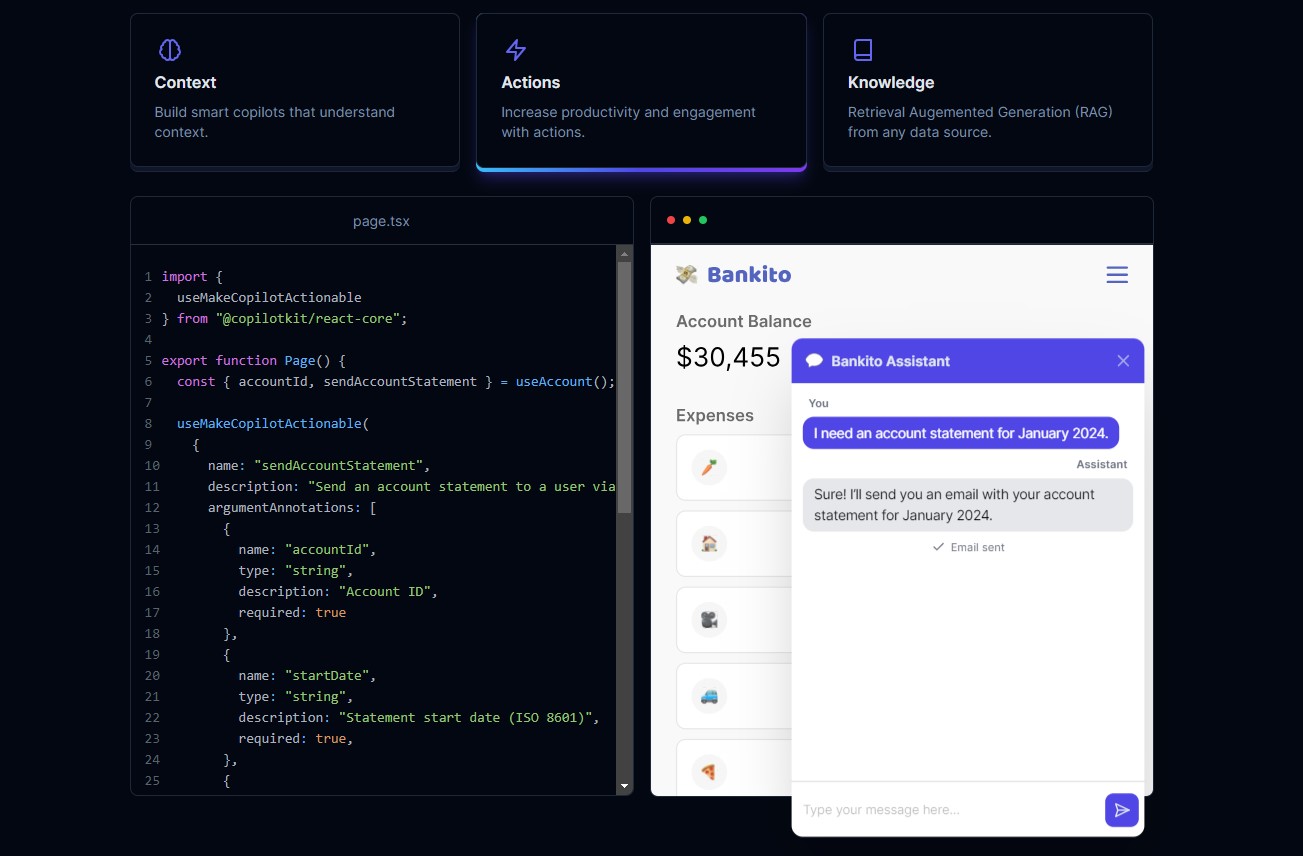Click the red window dot in the preview
The height and width of the screenshot is (856, 1303).
pos(671,220)
